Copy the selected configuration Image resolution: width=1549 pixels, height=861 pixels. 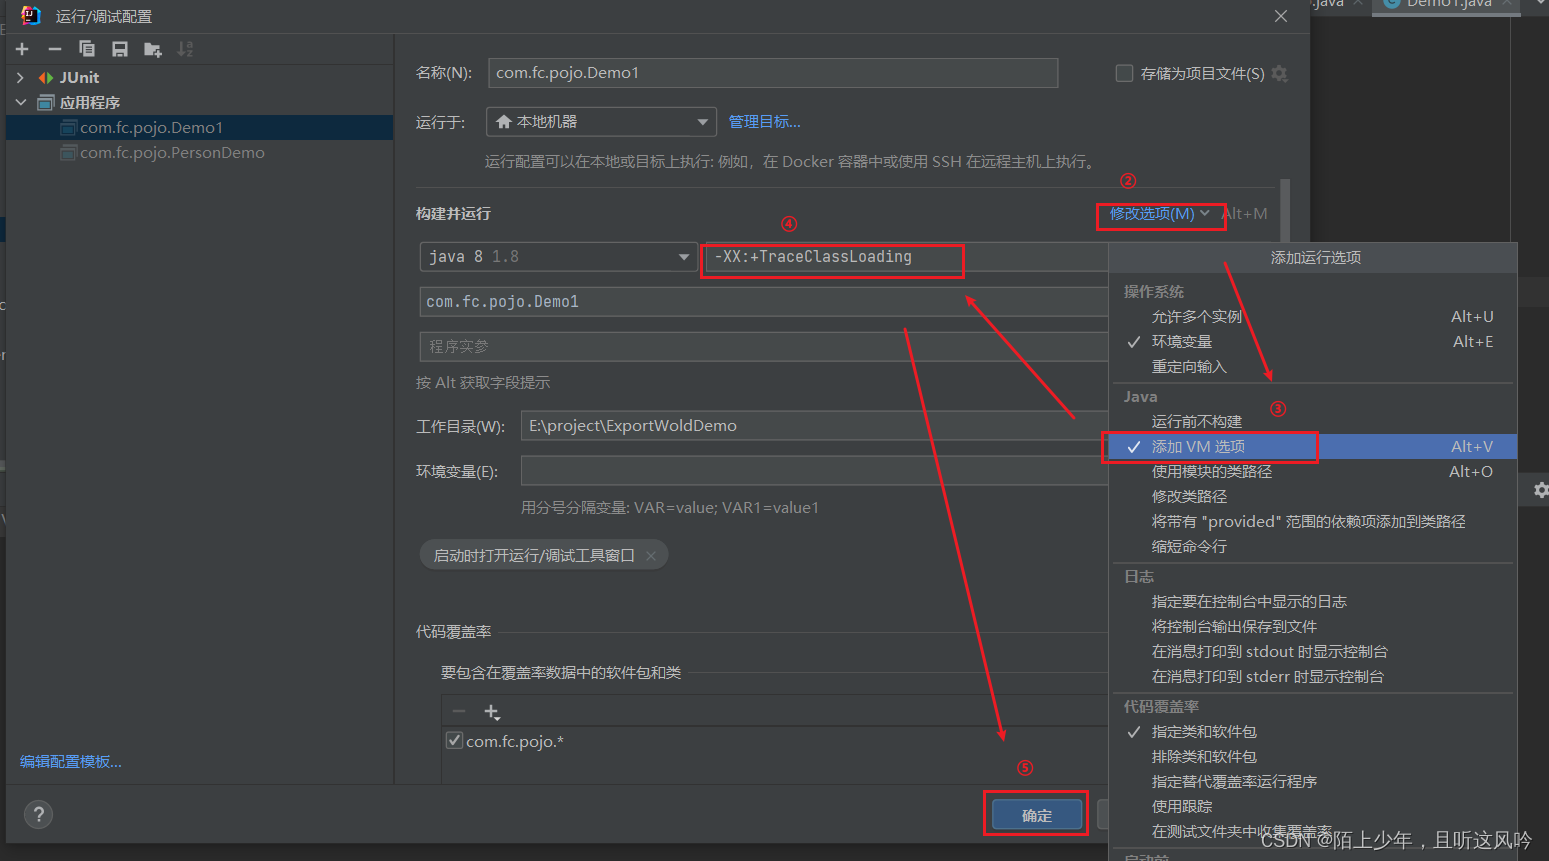point(87,49)
